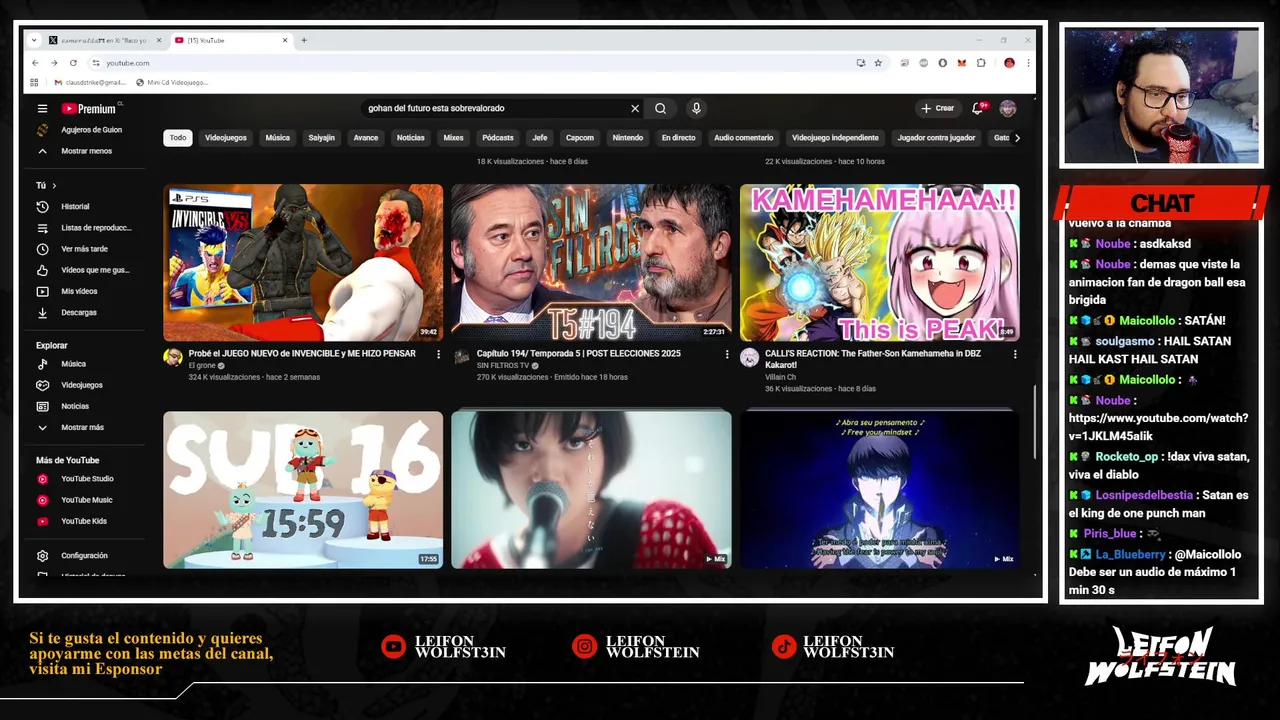Screen dimensions: 1280x720
Task: Open Listas de reproducción in sidebar
Action: [85, 227]
